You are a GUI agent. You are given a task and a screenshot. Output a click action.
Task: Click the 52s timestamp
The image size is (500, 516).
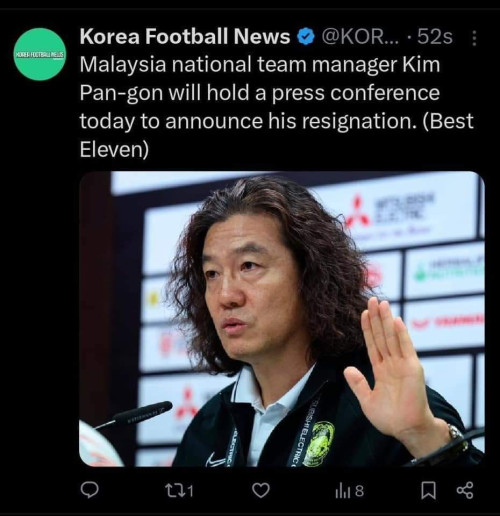[435, 36]
